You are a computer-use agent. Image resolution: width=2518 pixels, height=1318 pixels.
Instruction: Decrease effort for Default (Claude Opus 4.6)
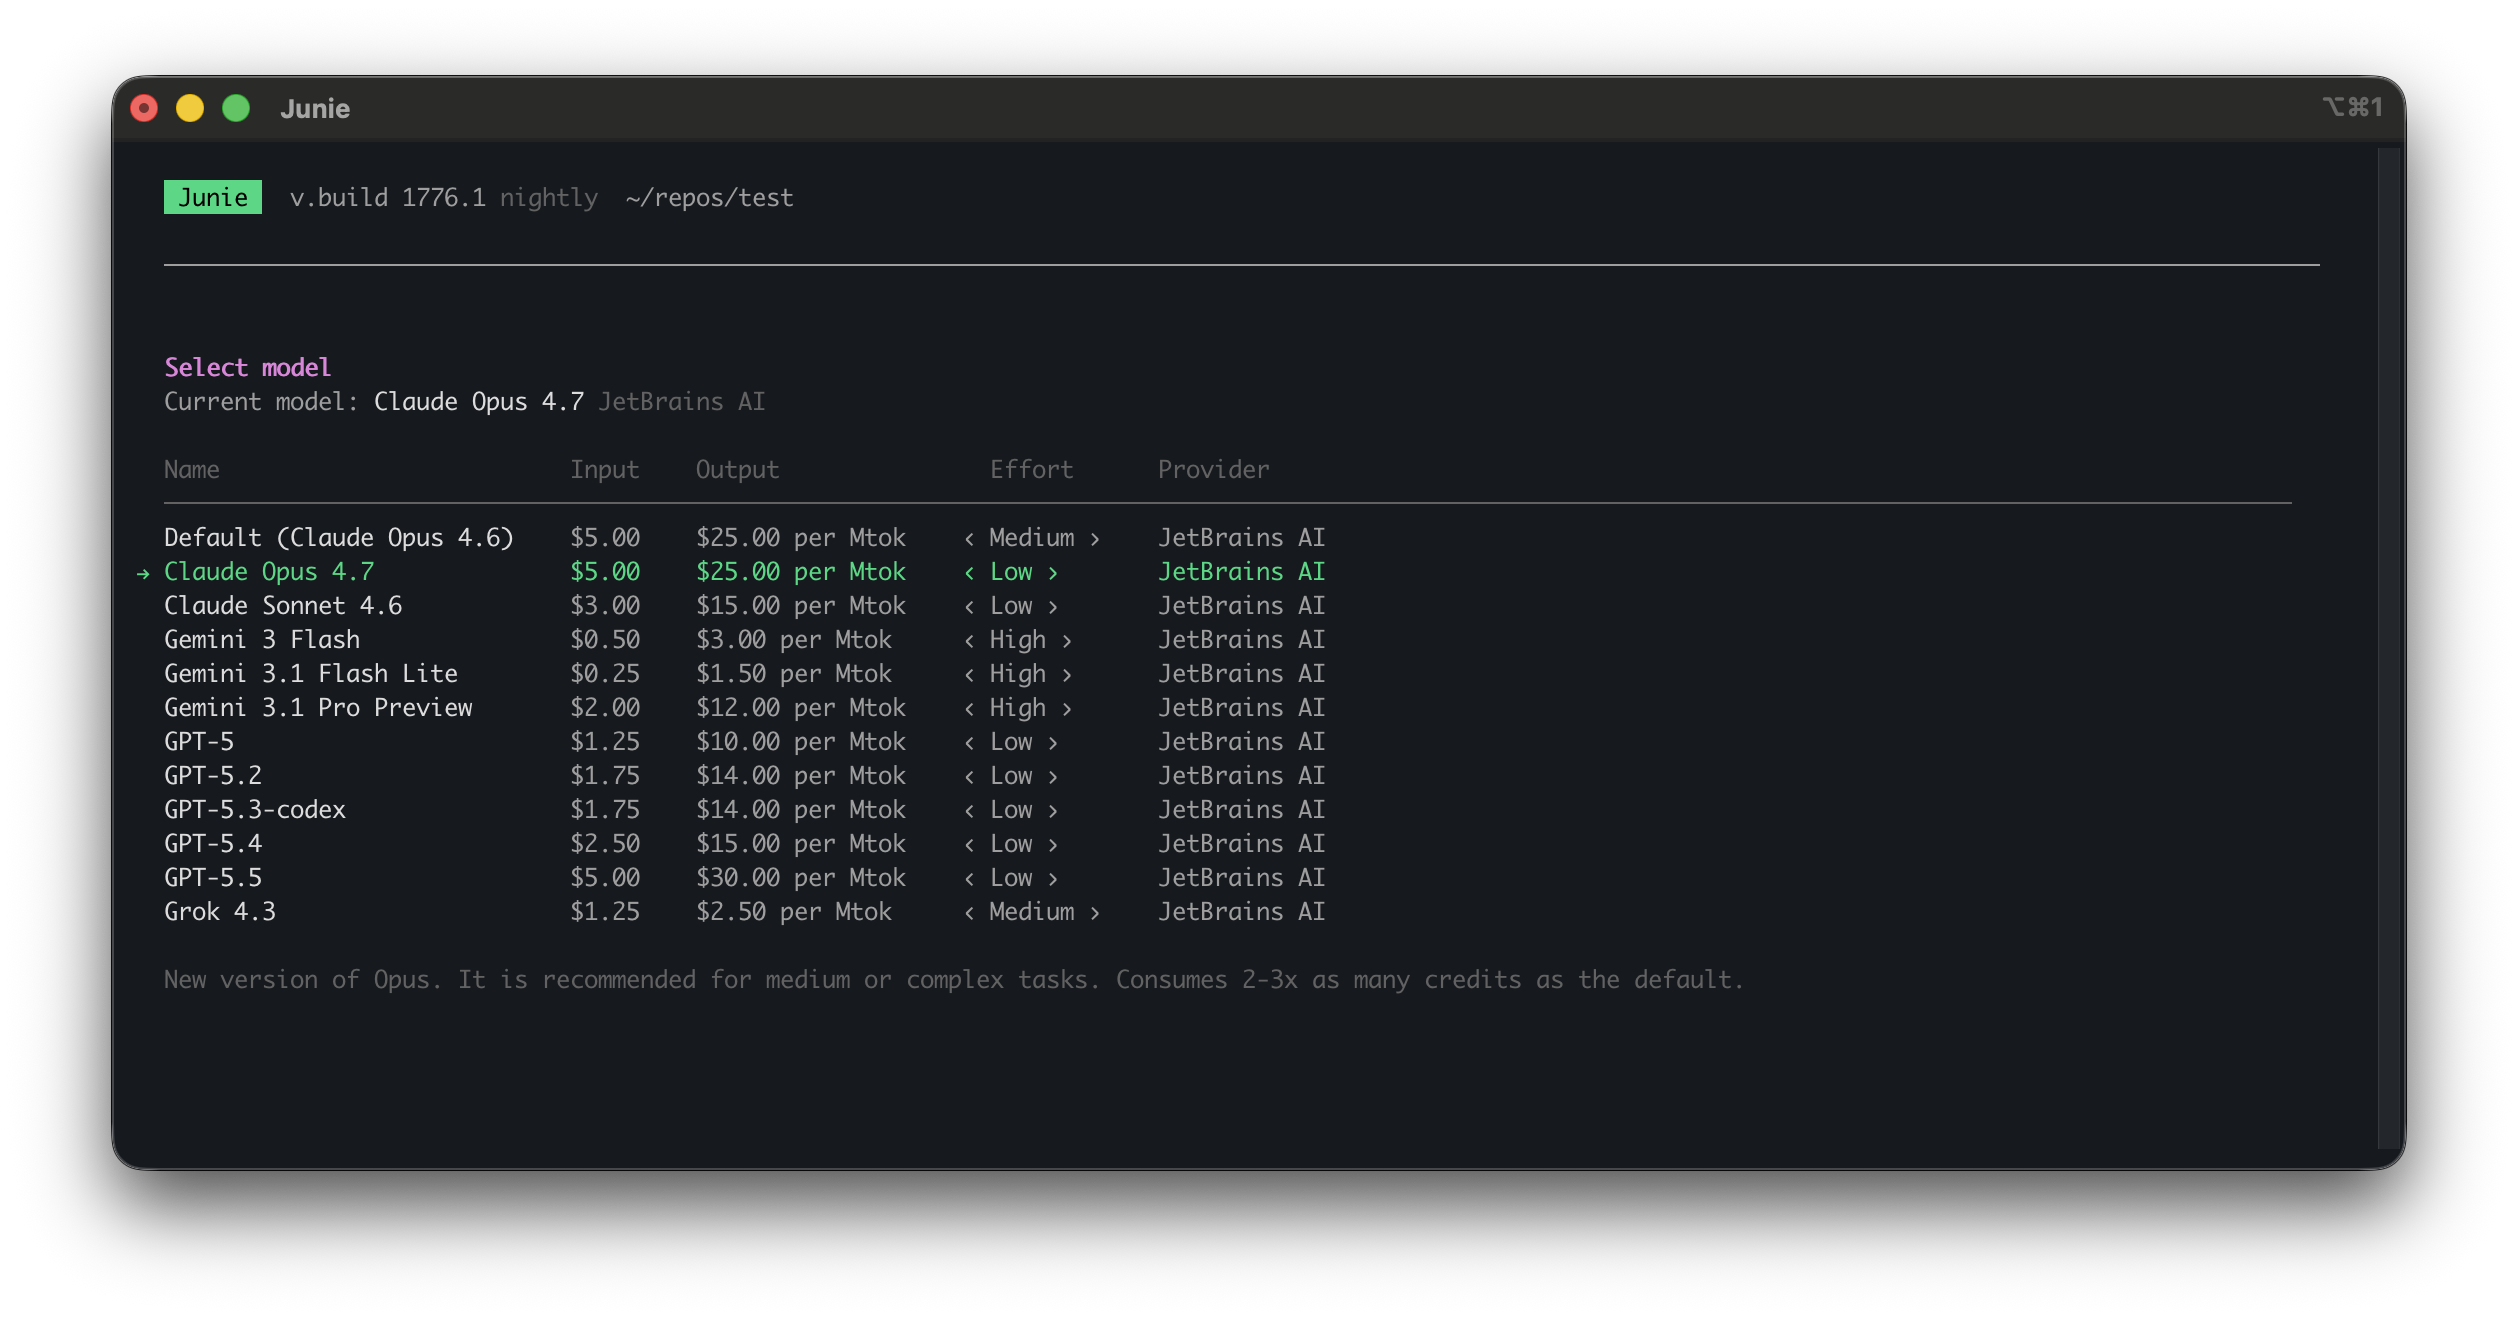(x=969, y=539)
